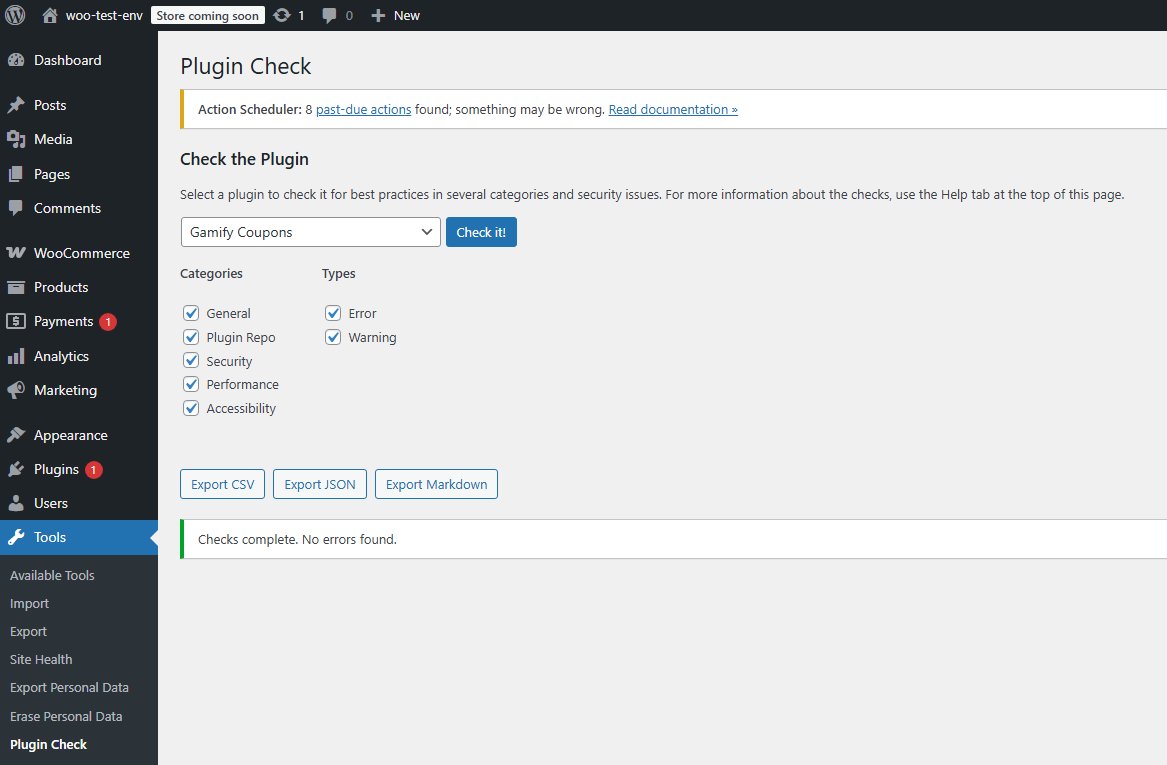Click the WordPress logo icon
Viewport: 1167px width, 765px height.
(x=15, y=15)
